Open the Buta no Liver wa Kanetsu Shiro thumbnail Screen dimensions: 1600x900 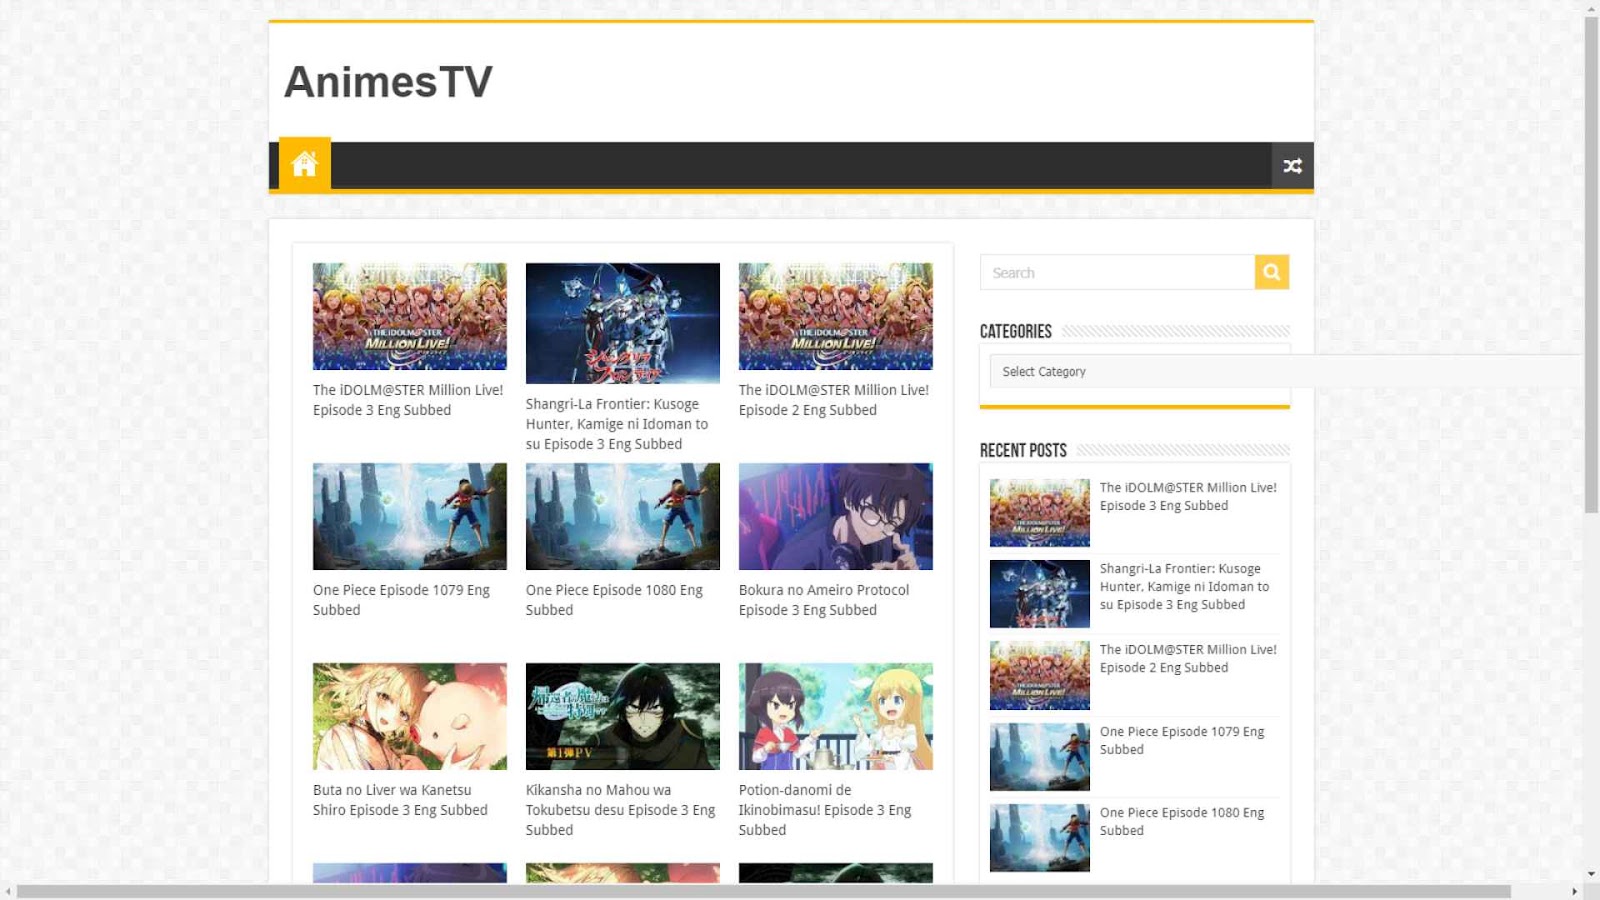click(410, 716)
